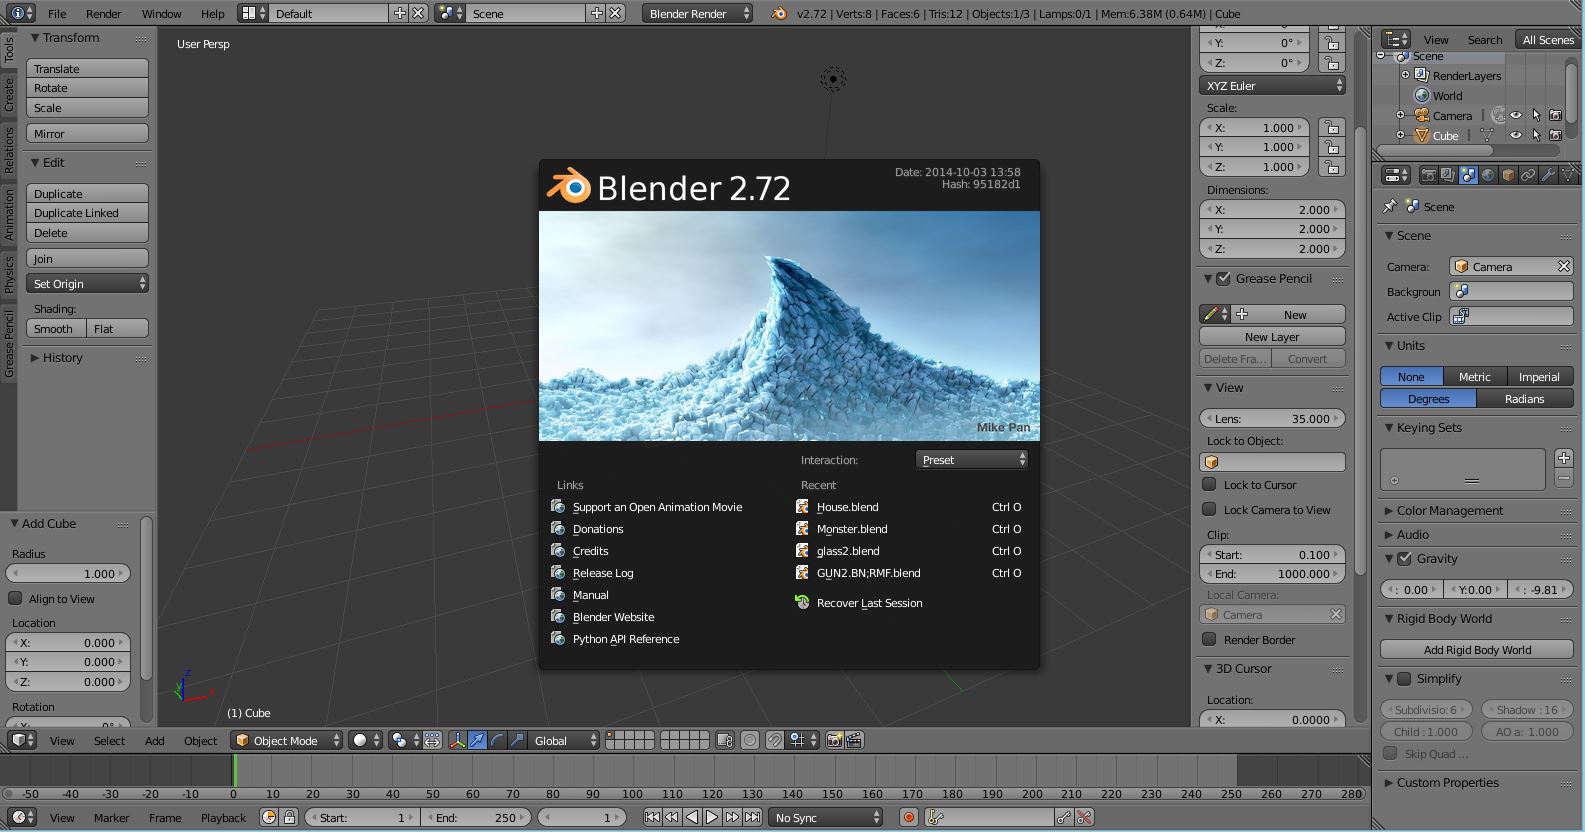Viewport: 1585px width, 832px height.
Task: Select the scale manipulator icon
Action: point(517,740)
